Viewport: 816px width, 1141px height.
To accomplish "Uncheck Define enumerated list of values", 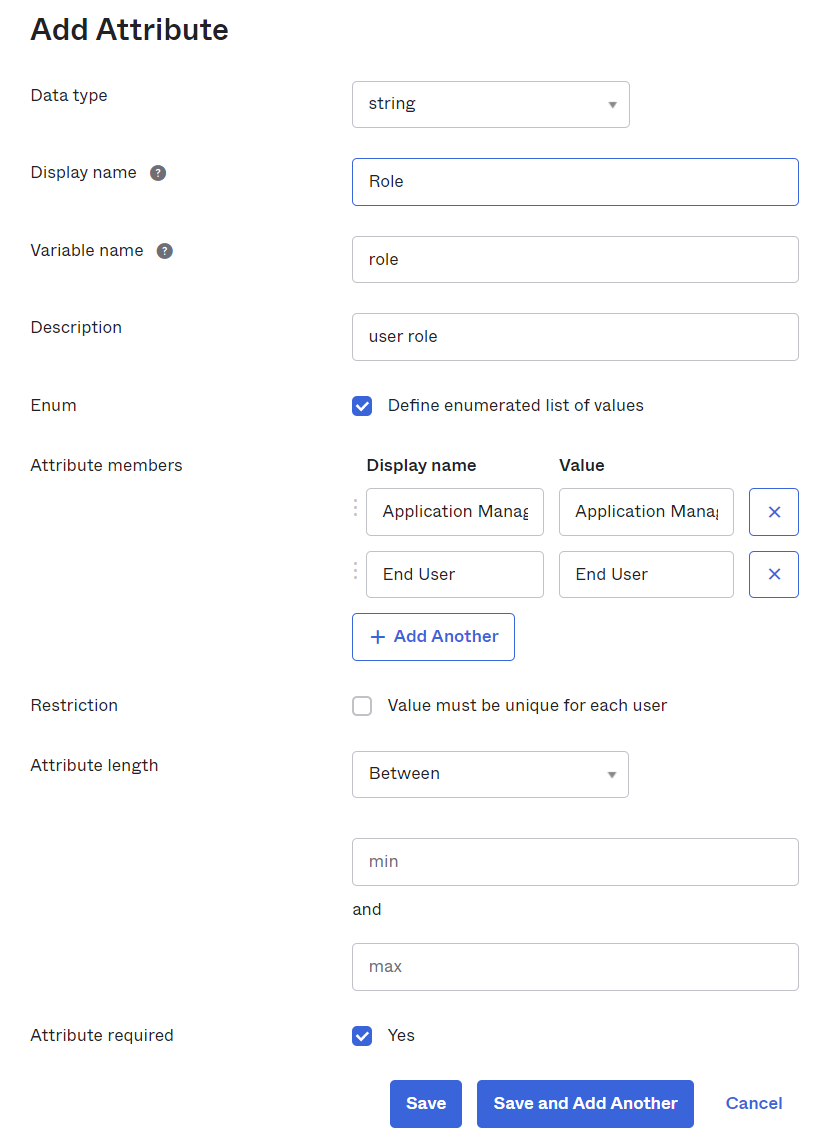I will pos(362,405).
